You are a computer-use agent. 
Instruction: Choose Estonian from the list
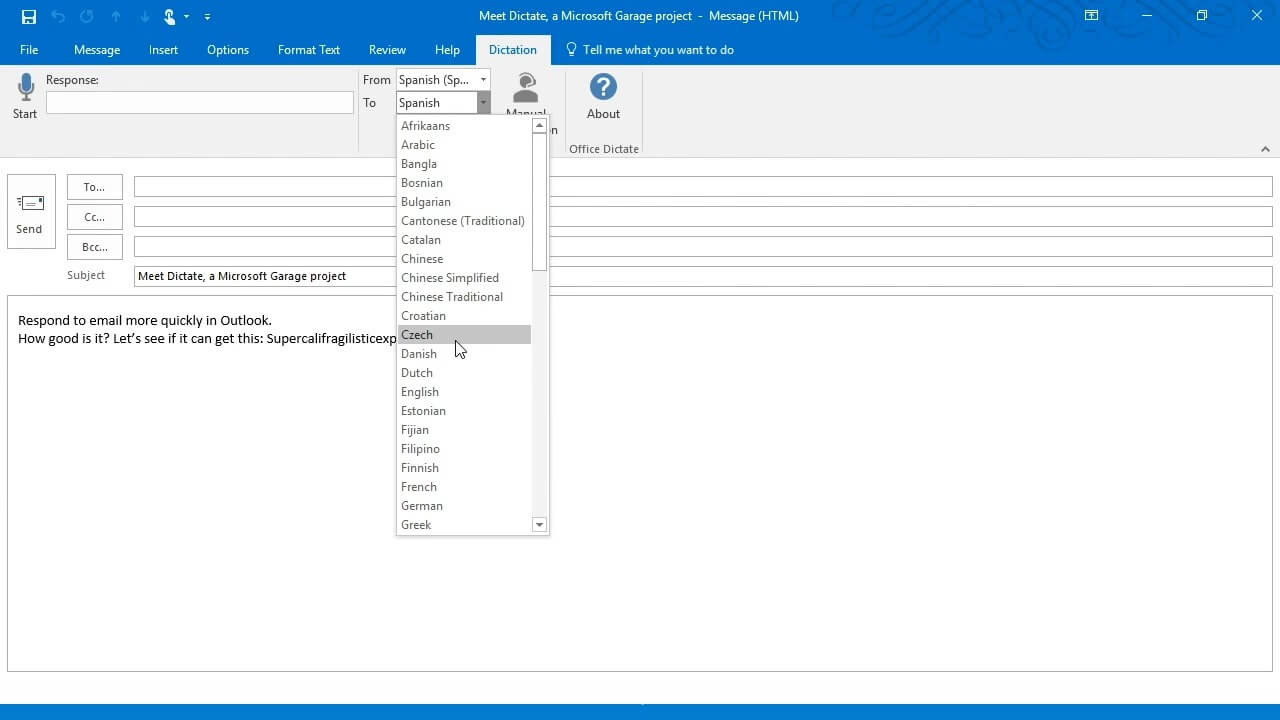point(464,411)
